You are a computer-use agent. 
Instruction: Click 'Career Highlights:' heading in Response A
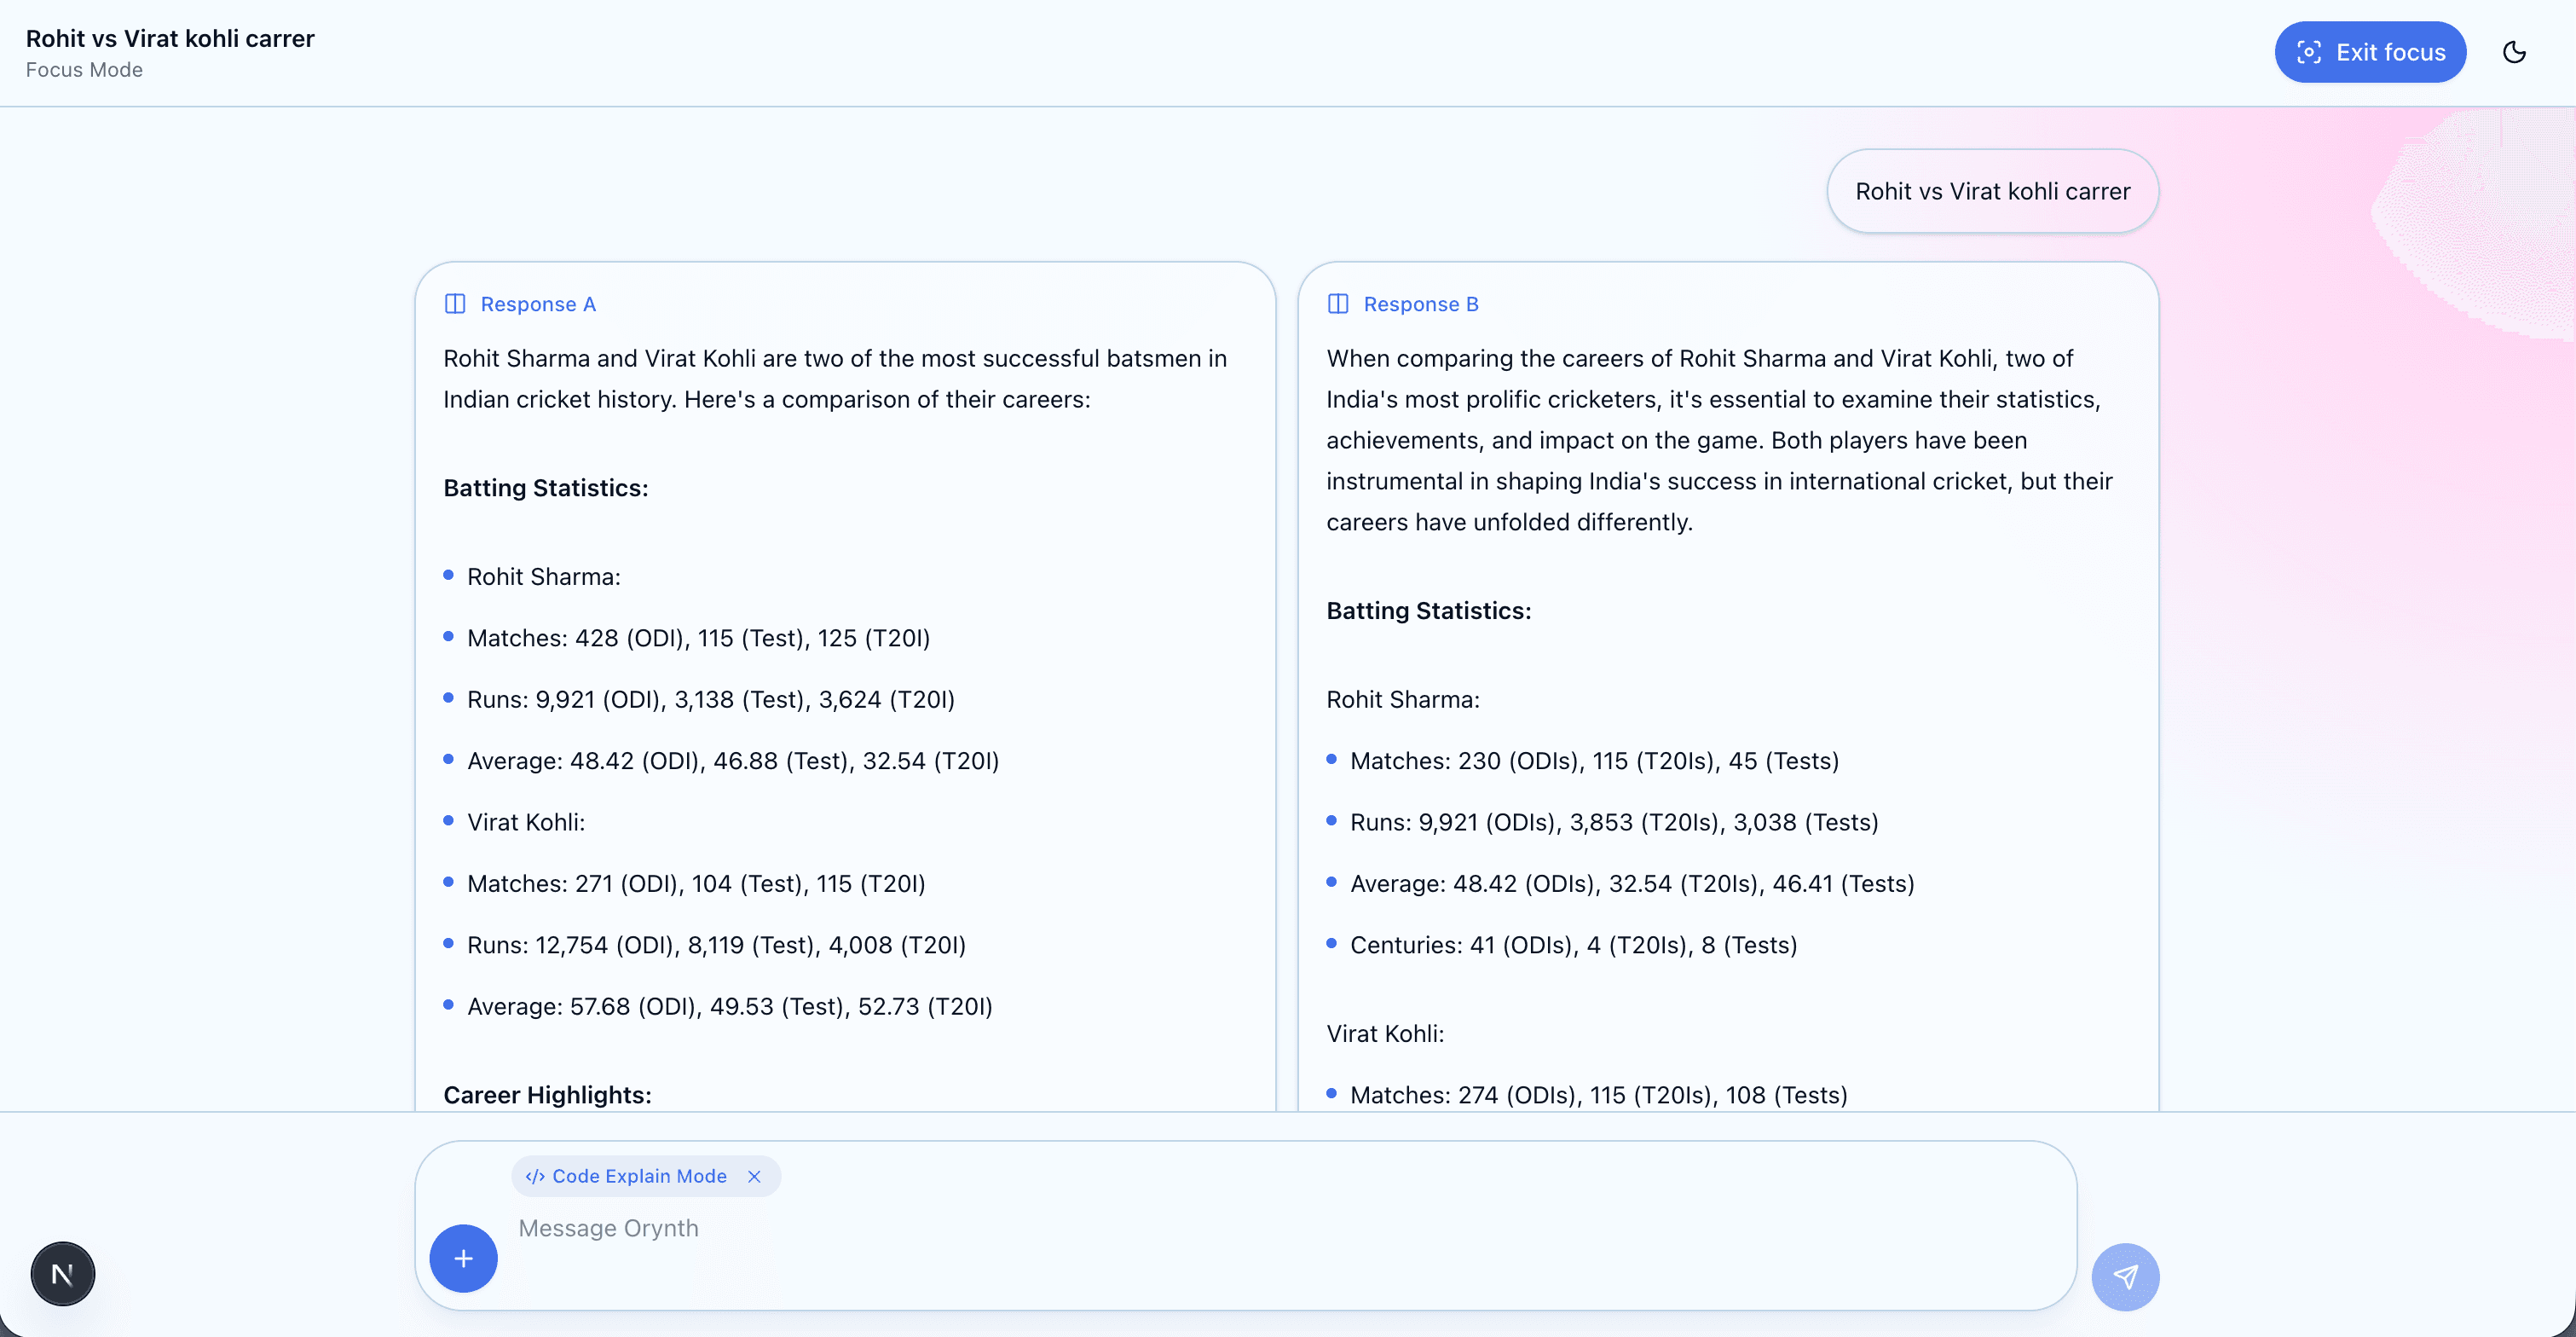pyautogui.click(x=548, y=1095)
